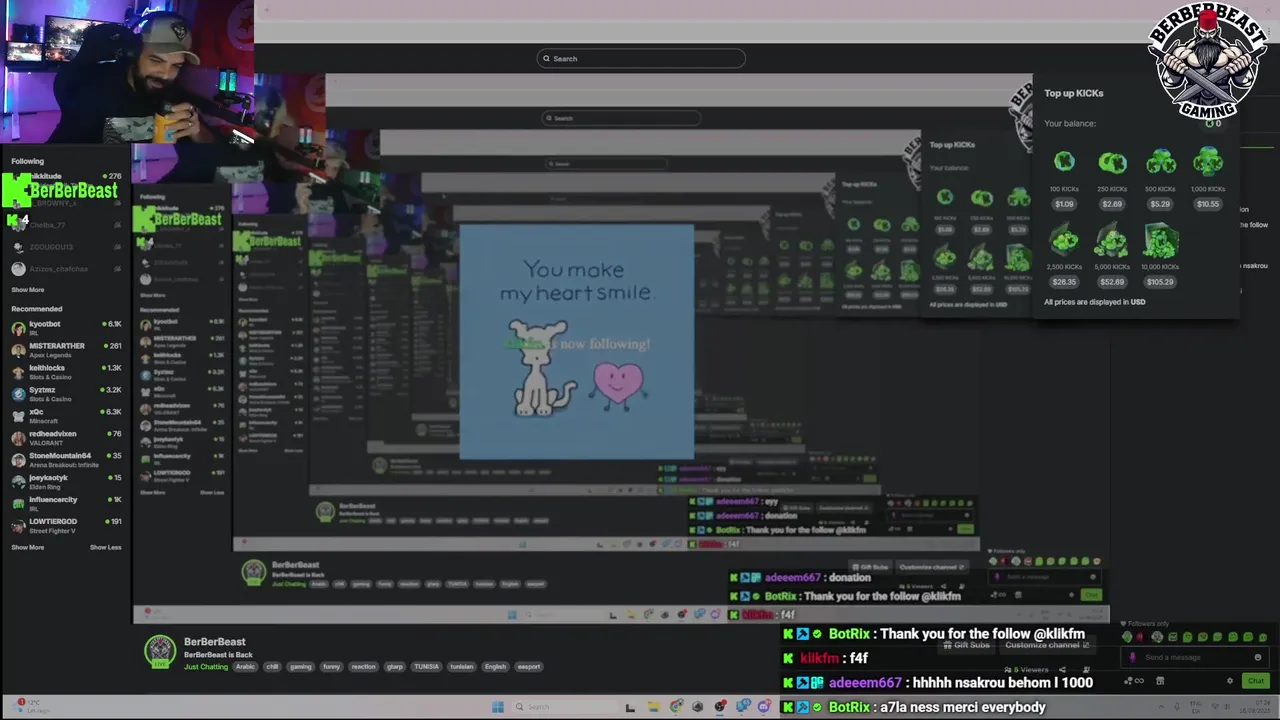The image size is (1280, 720).
Task: Open redheadvixen recommended channel
Action: (66, 437)
